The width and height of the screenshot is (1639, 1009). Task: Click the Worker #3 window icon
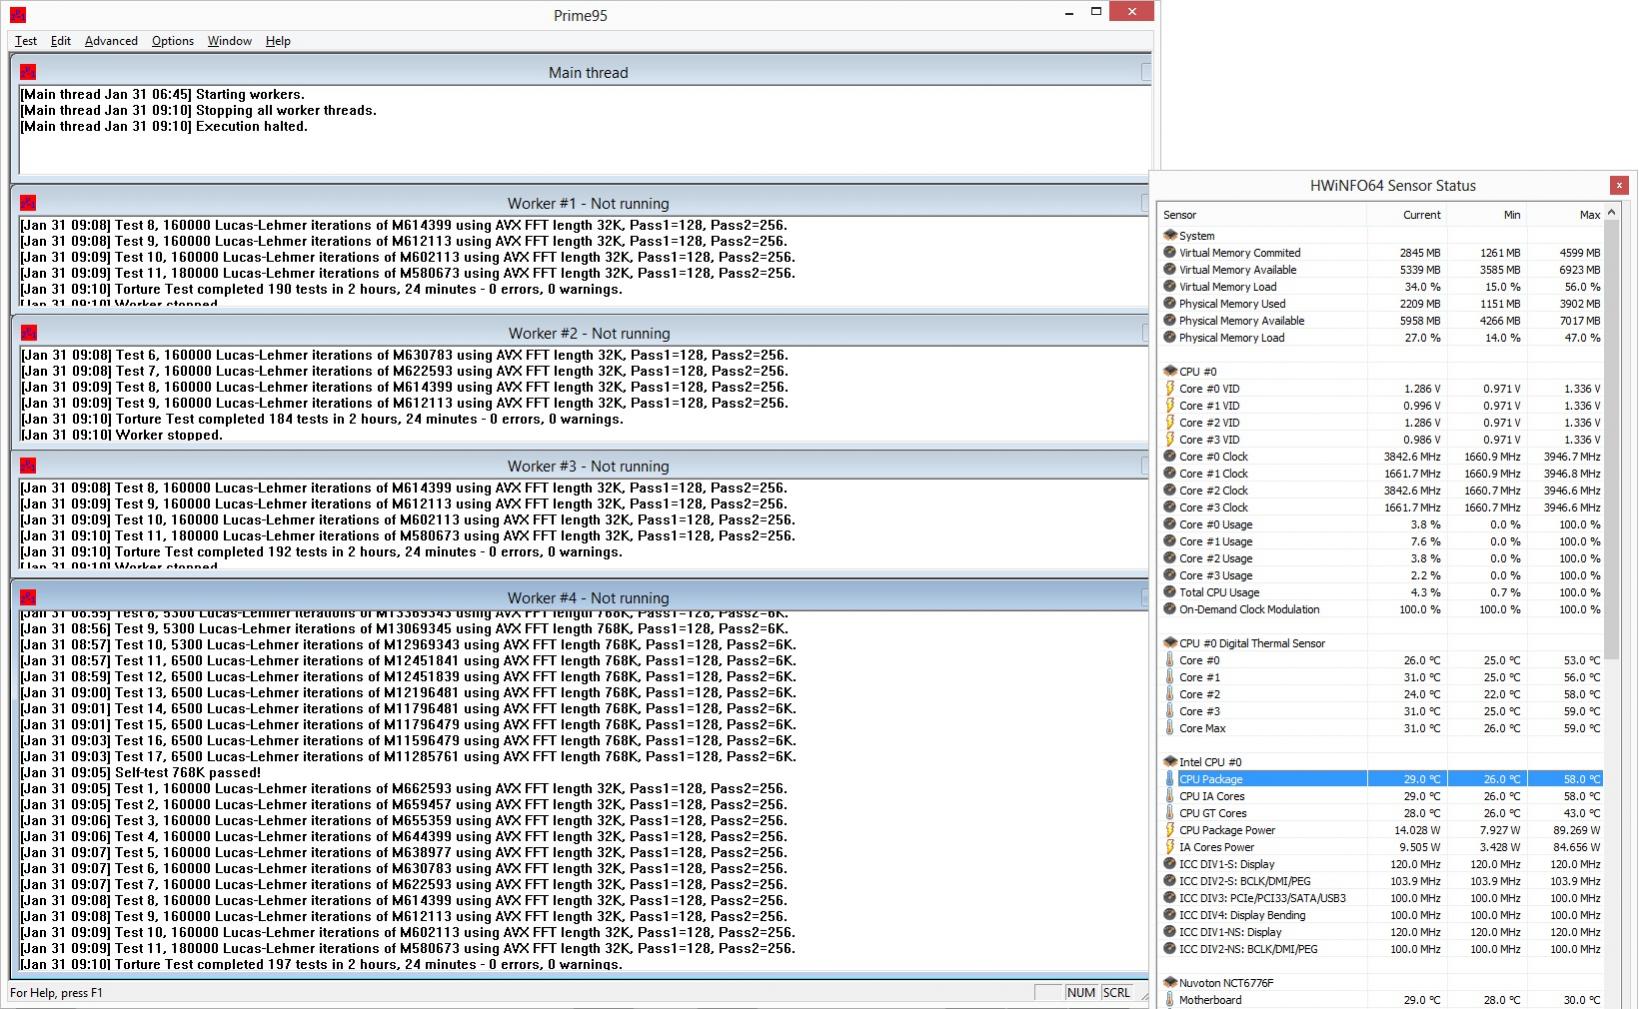click(28, 466)
